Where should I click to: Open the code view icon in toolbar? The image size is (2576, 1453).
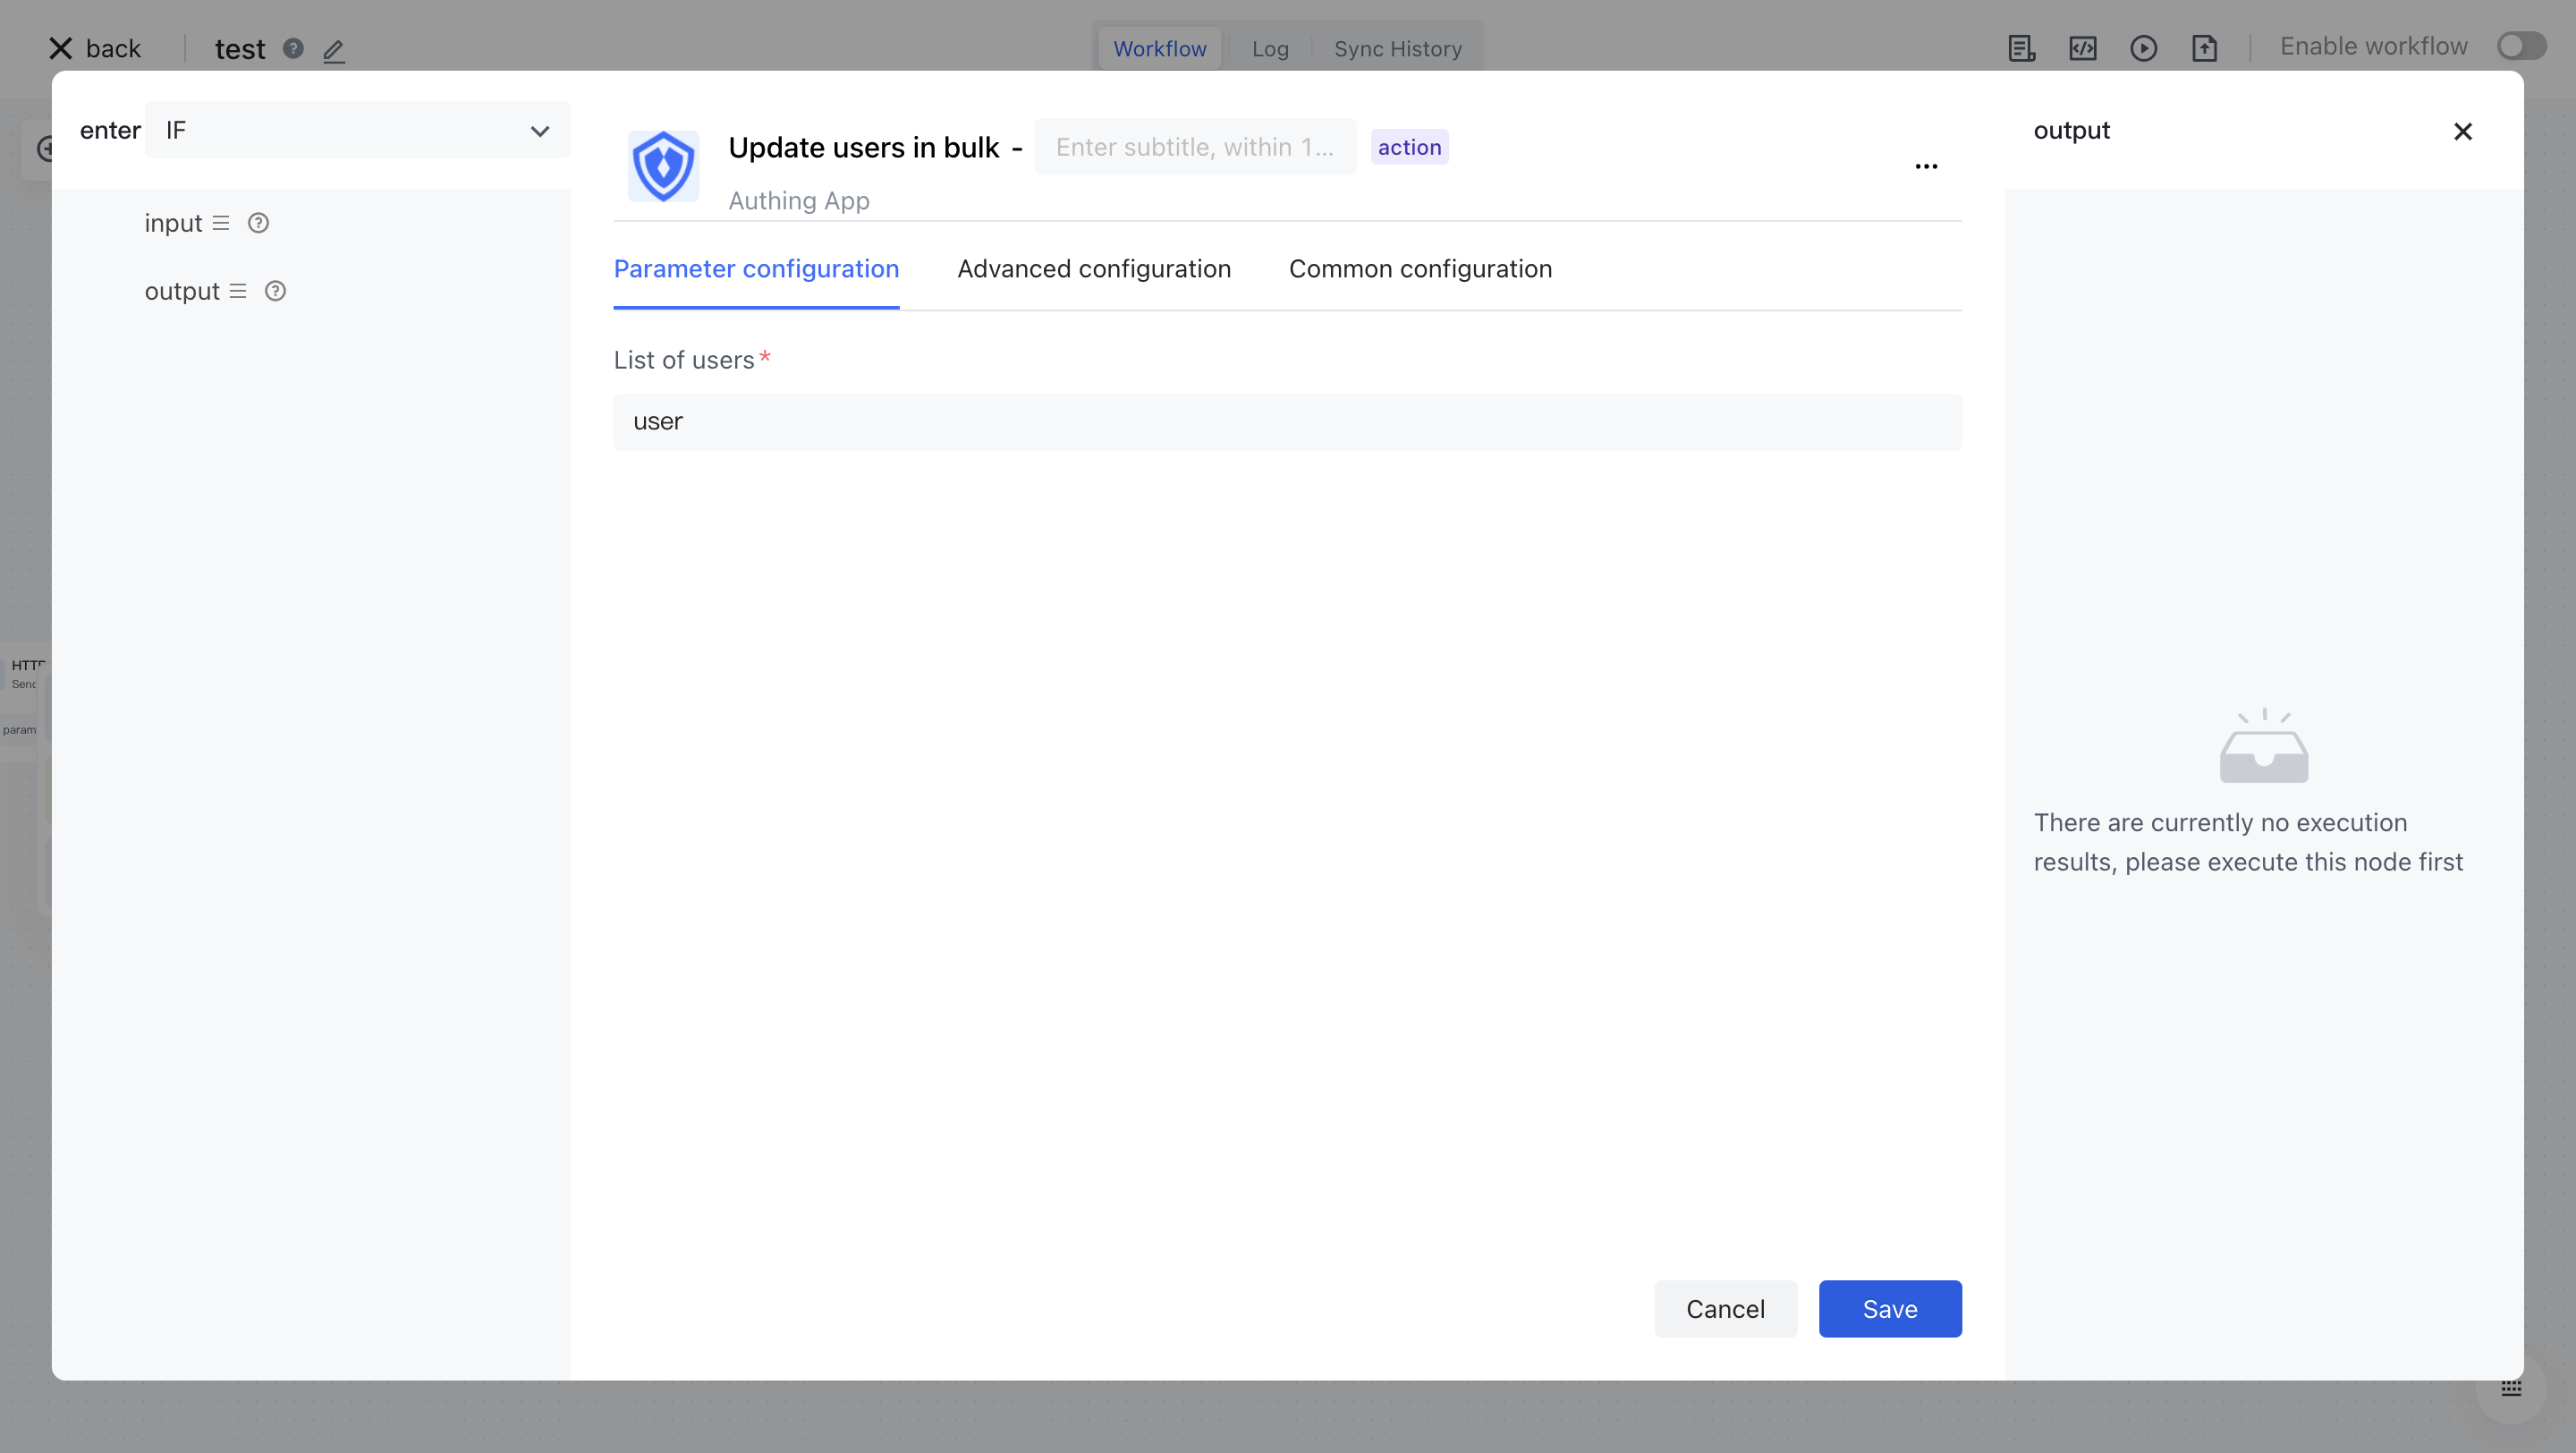click(2082, 48)
